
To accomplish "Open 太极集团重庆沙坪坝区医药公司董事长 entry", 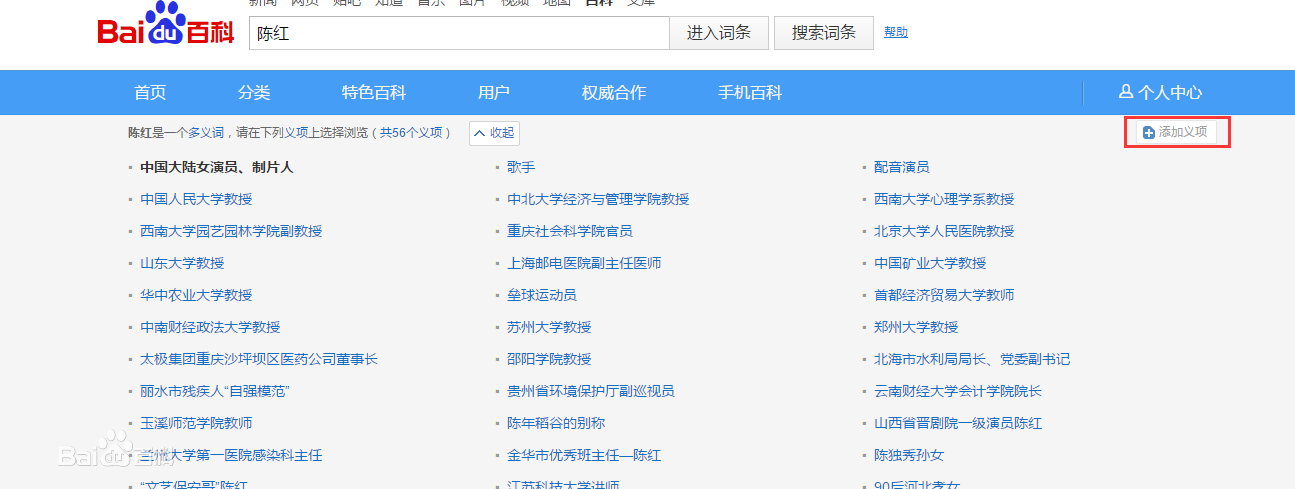I will click(x=259, y=359).
